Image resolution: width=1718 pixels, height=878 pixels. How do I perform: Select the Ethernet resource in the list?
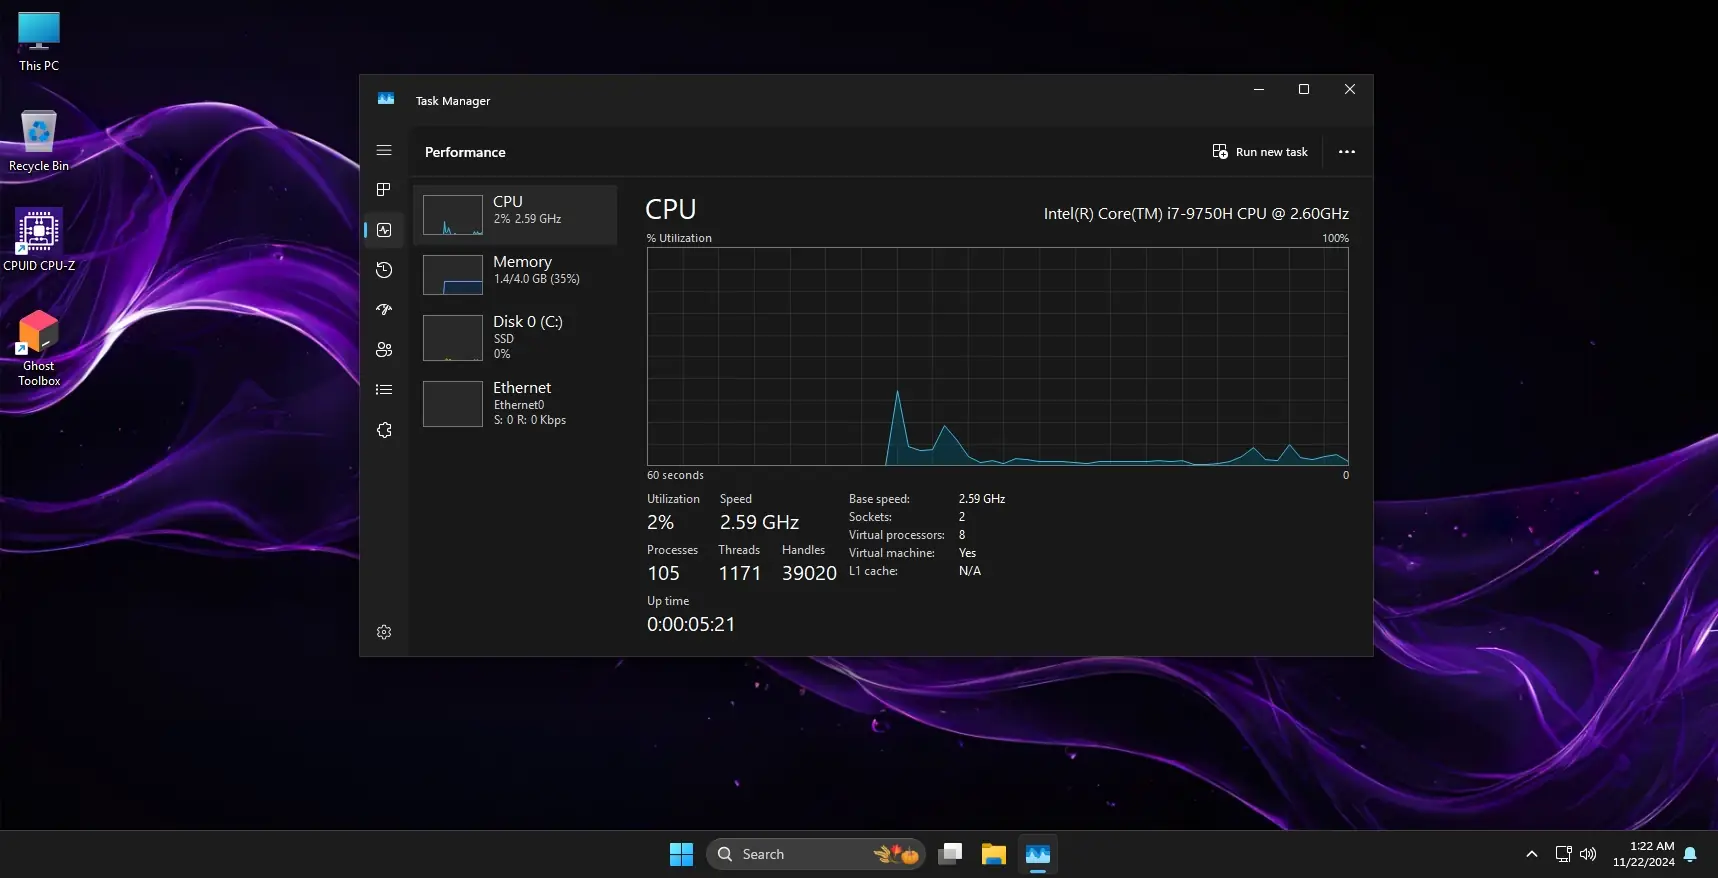tap(516, 404)
